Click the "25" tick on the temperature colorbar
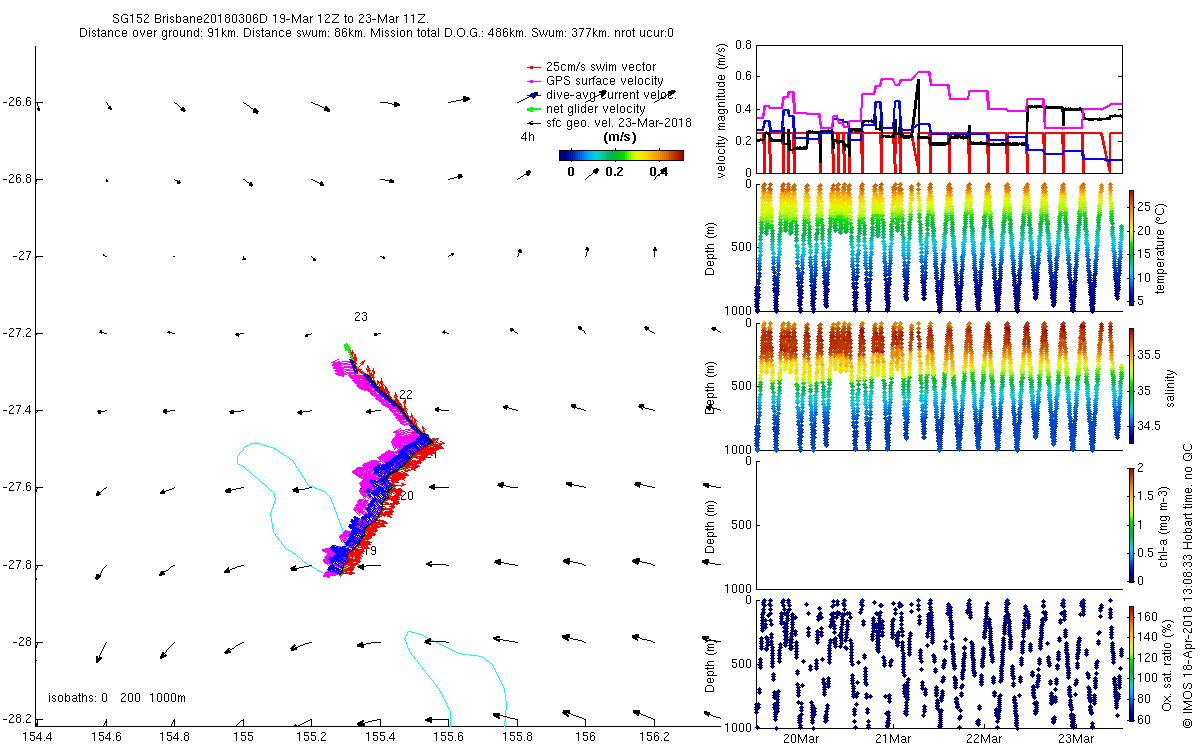1200x750 pixels. [x=1145, y=207]
